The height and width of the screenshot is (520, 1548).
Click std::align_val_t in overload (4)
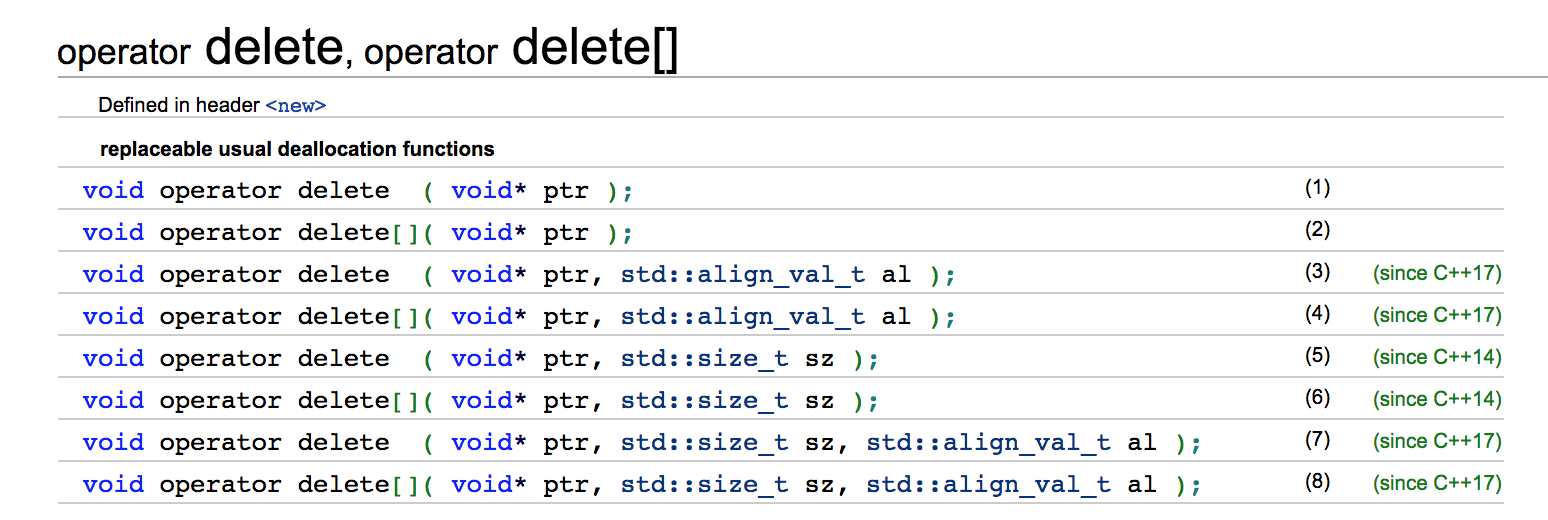tap(742, 317)
